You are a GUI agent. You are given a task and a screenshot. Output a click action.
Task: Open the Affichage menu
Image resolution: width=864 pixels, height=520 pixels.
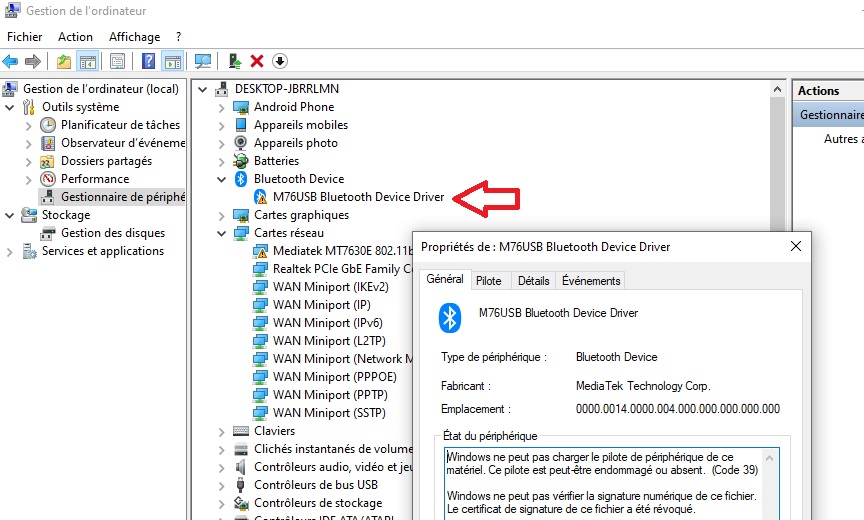point(134,37)
